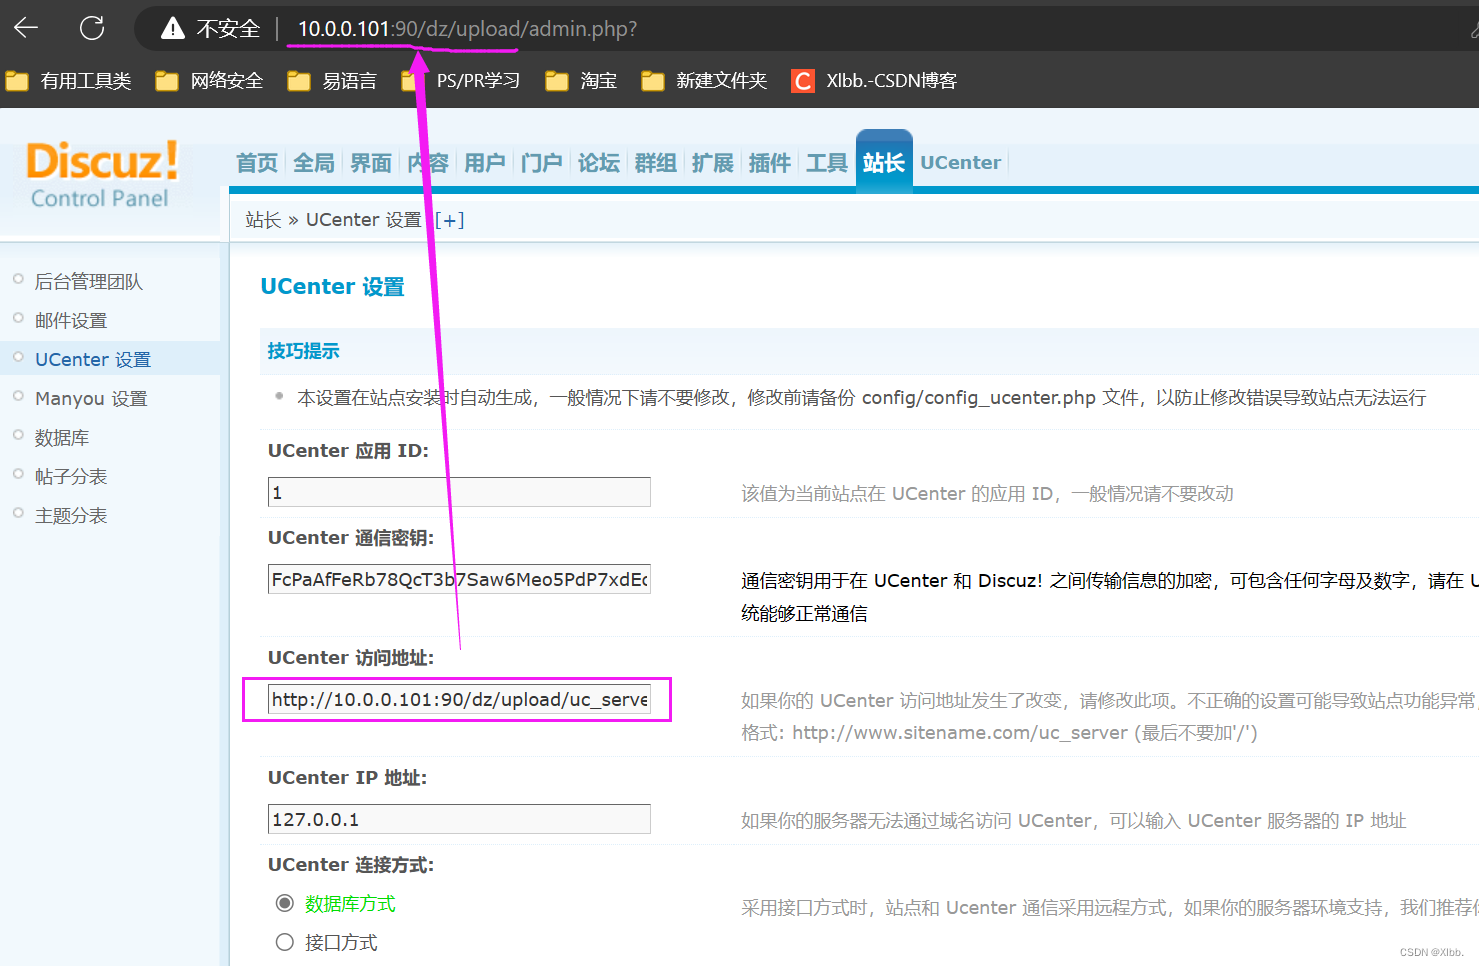This screenshot has height=966, width=1479.
Task: Select the 接口方式 radio button
Action: tap(284, 941)
